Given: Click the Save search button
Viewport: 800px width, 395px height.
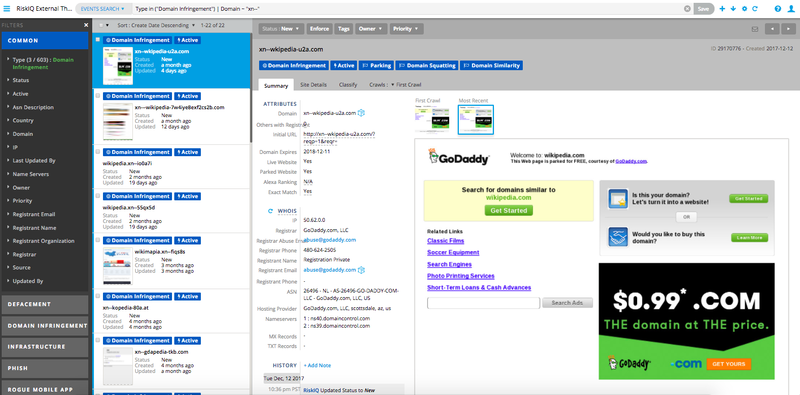Looking at the screenshot, I should (704, 9).
